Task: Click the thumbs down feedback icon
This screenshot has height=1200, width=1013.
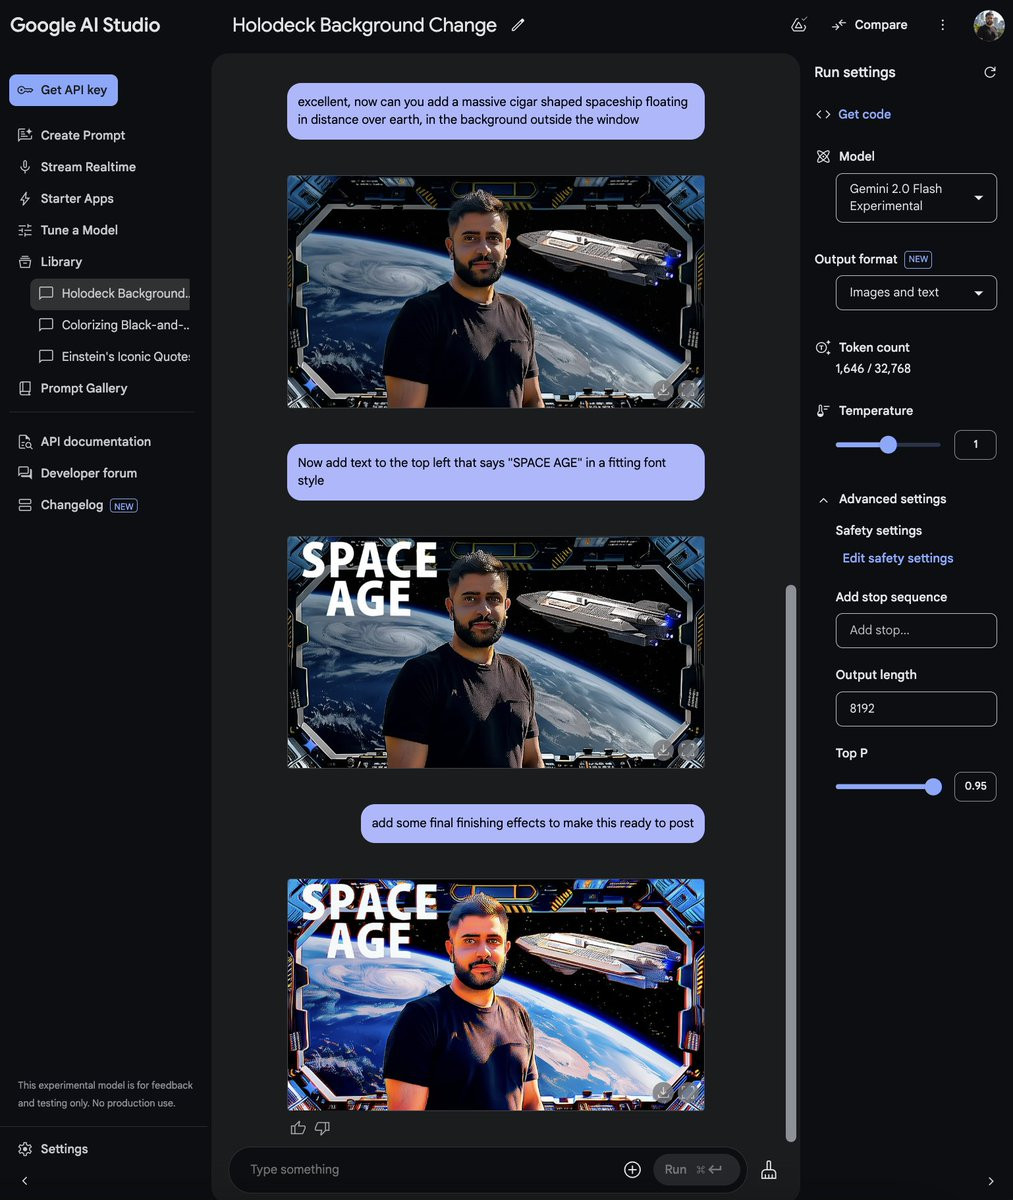Action: (322, 1128)
